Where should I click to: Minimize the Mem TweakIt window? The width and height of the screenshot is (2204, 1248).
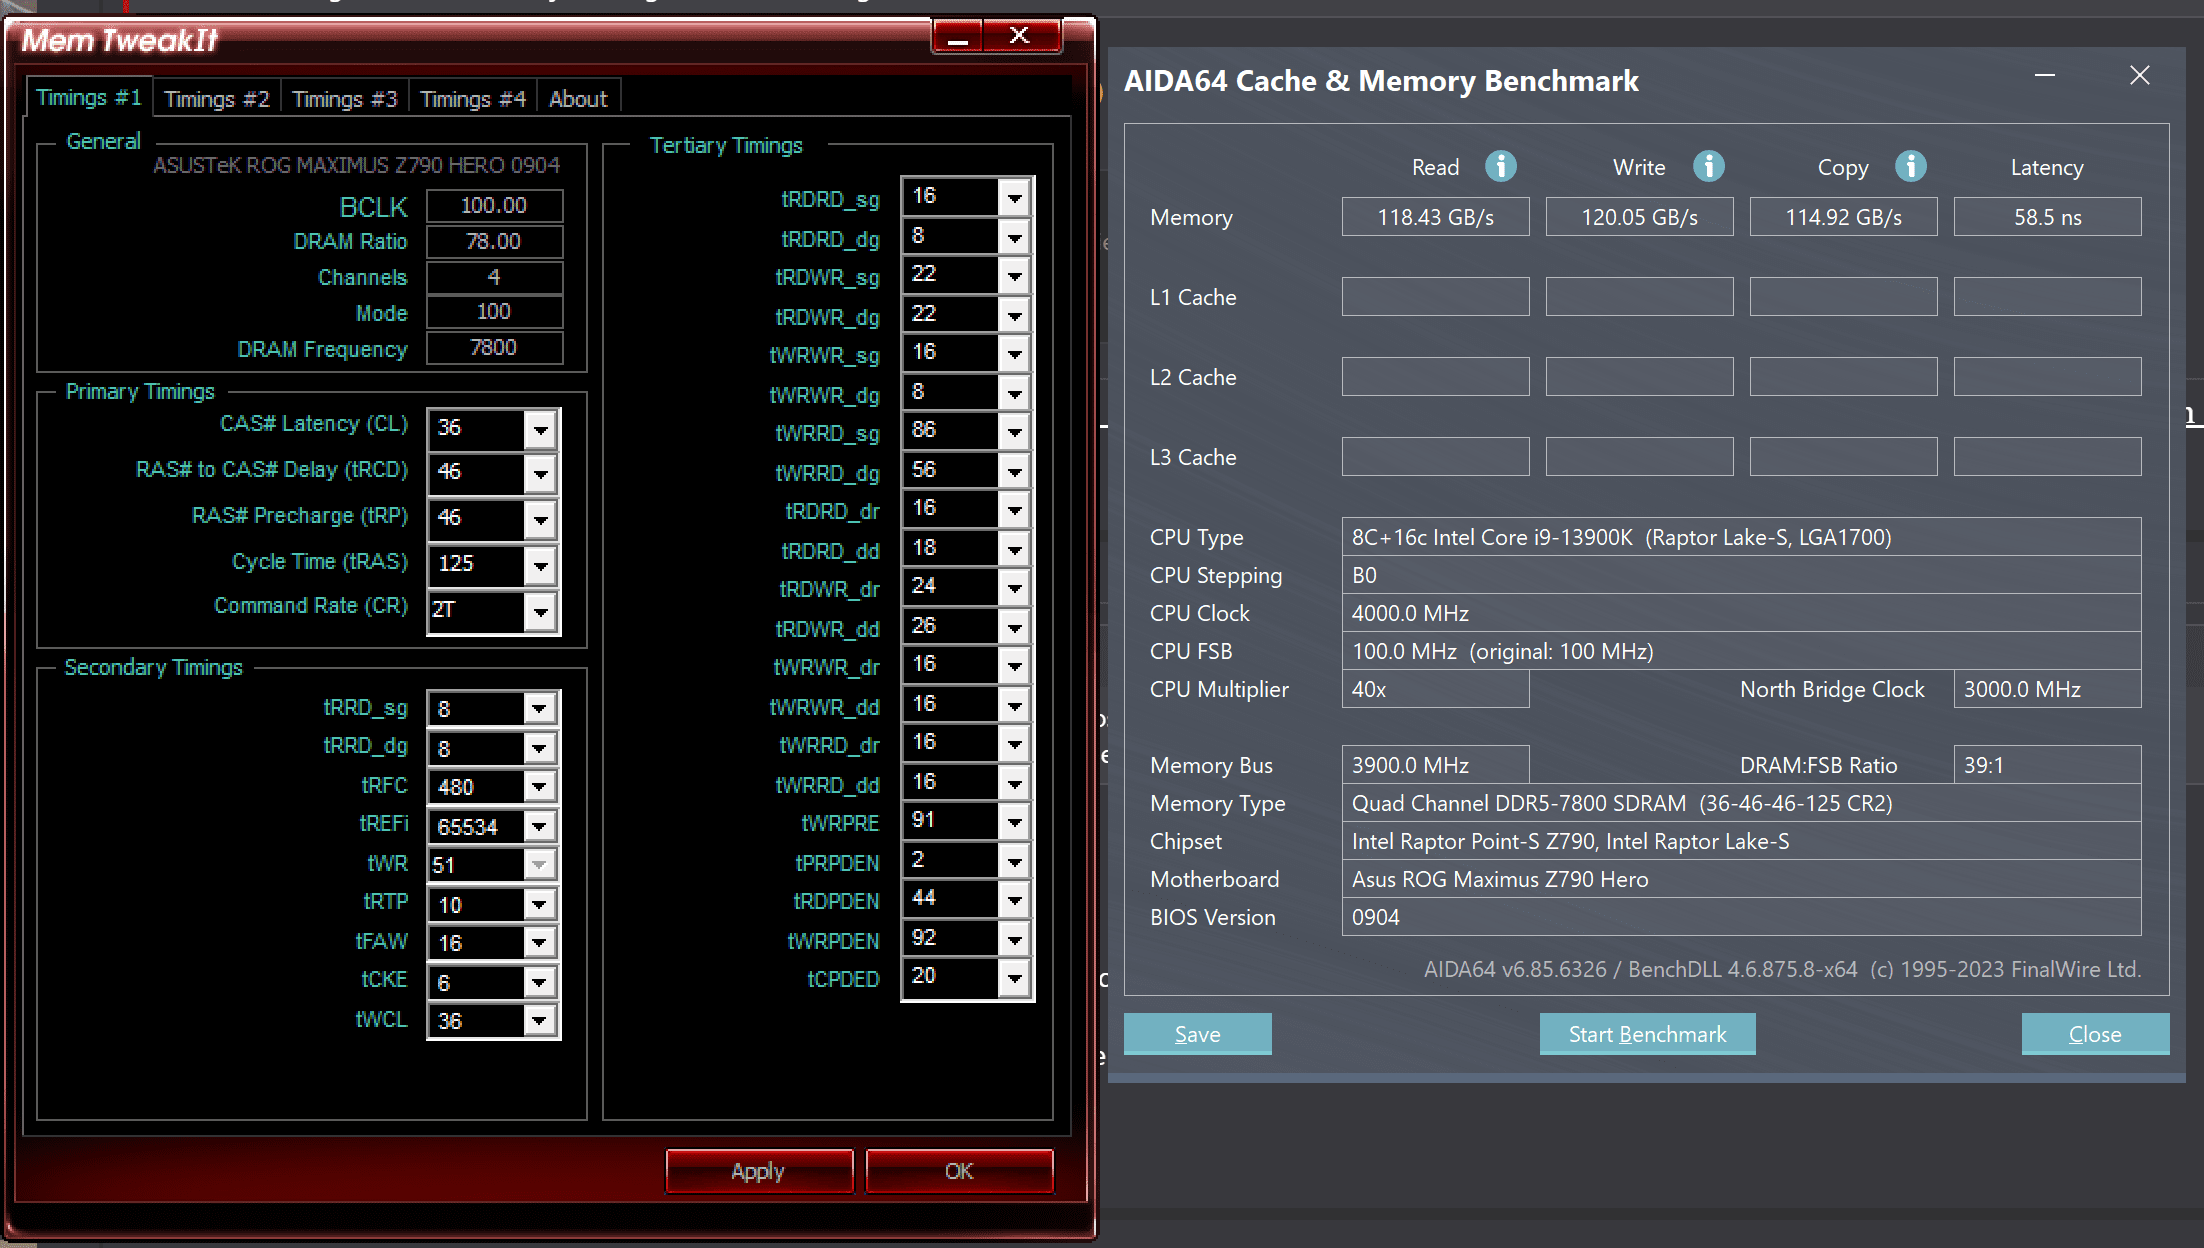point(958,37)
